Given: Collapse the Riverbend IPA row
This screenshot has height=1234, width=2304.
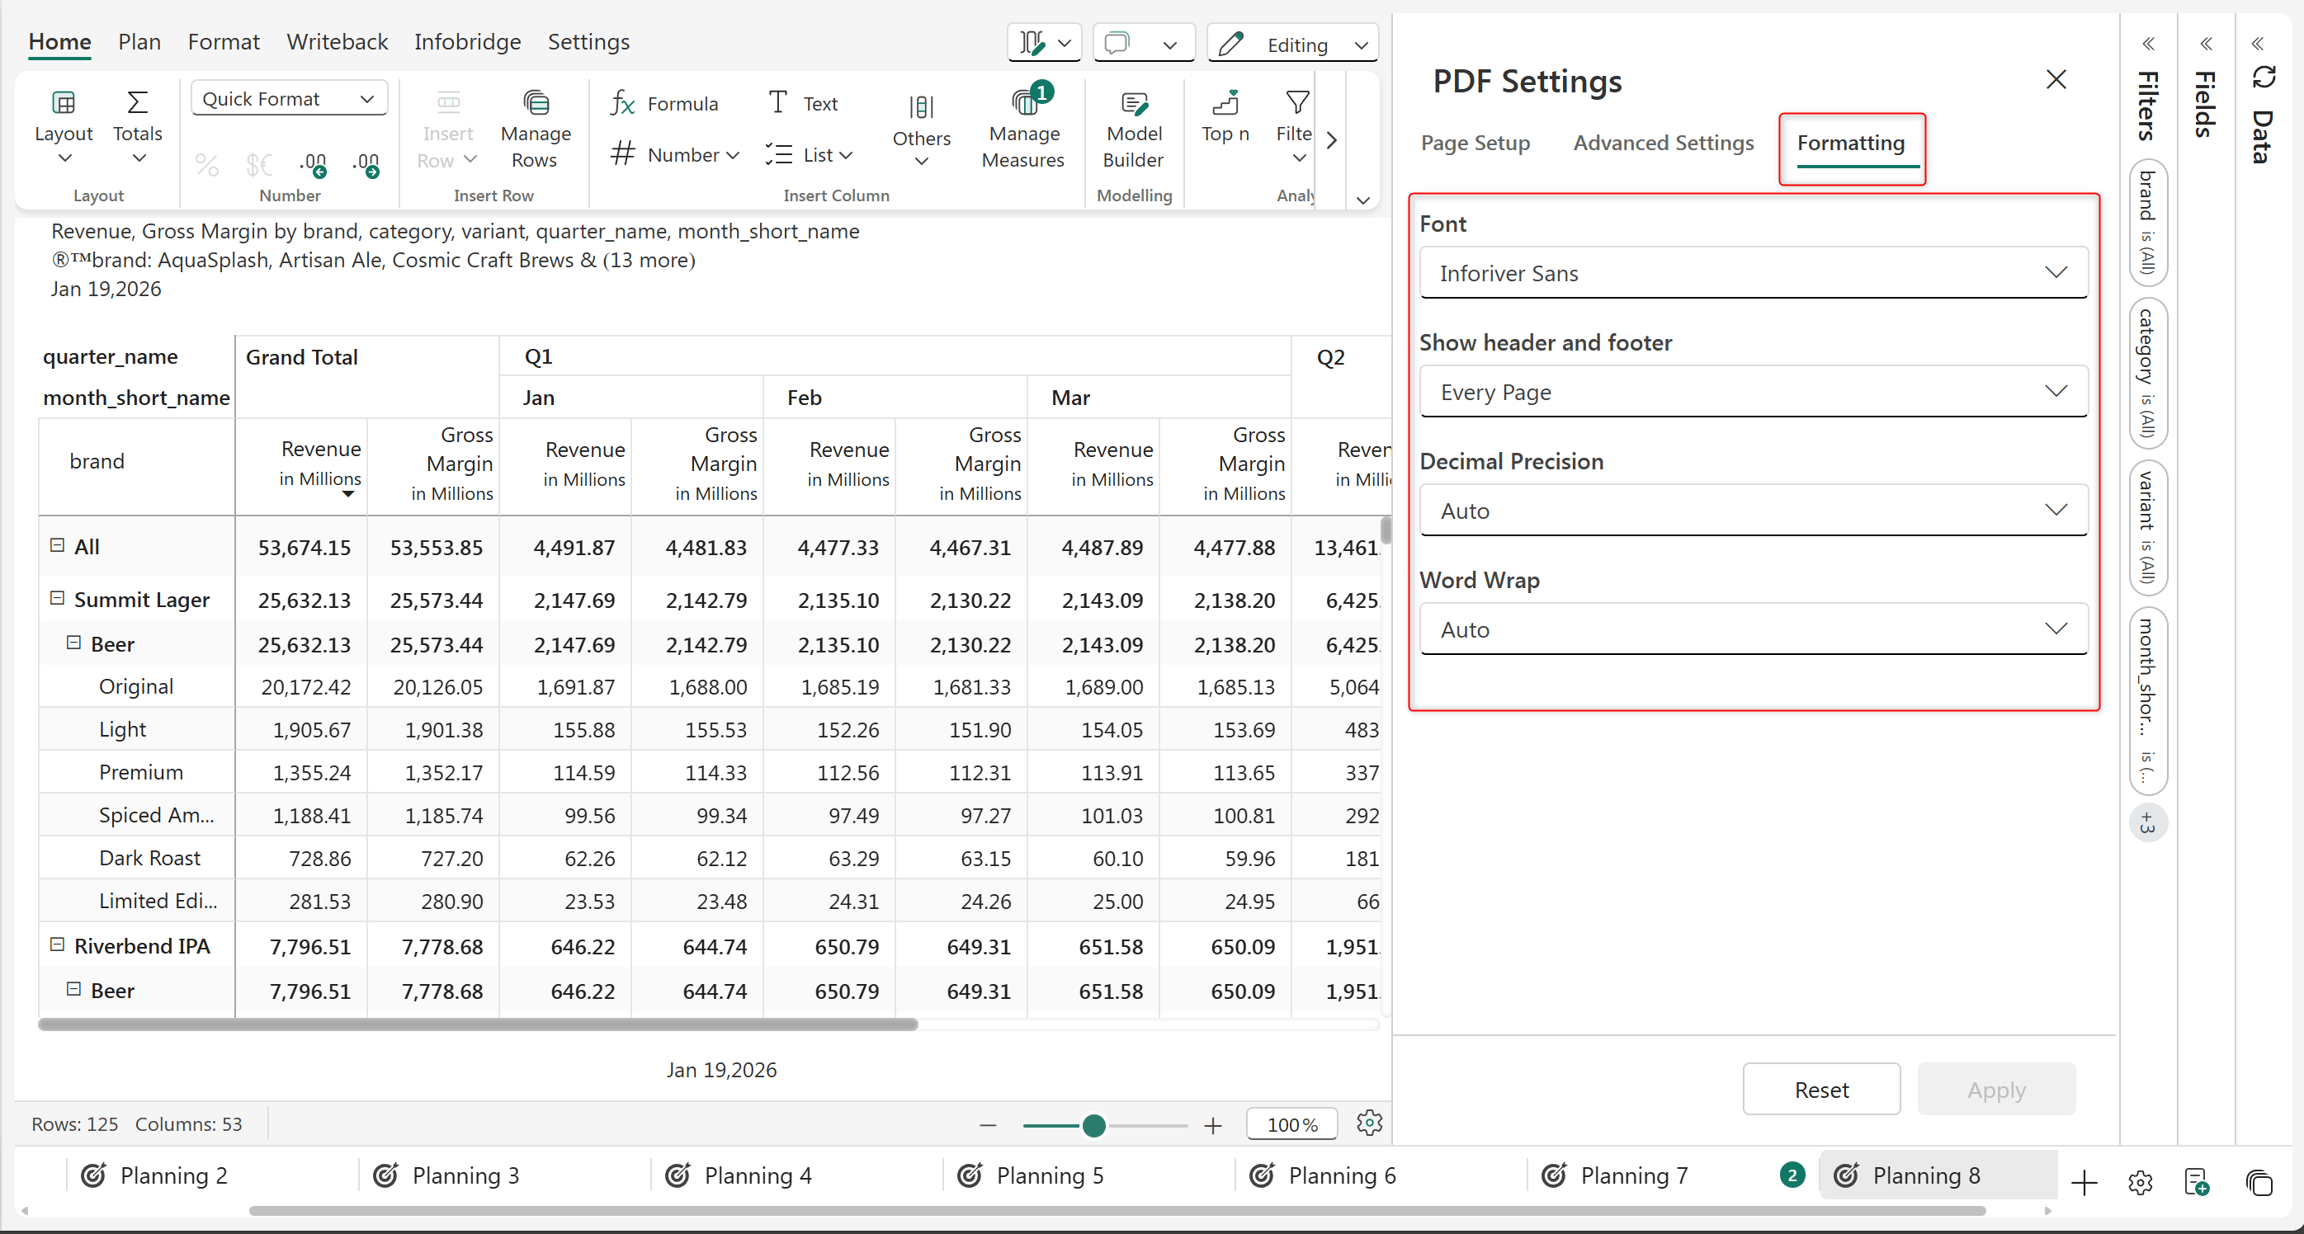Looking at the screenshot, I should coord(57,944).
